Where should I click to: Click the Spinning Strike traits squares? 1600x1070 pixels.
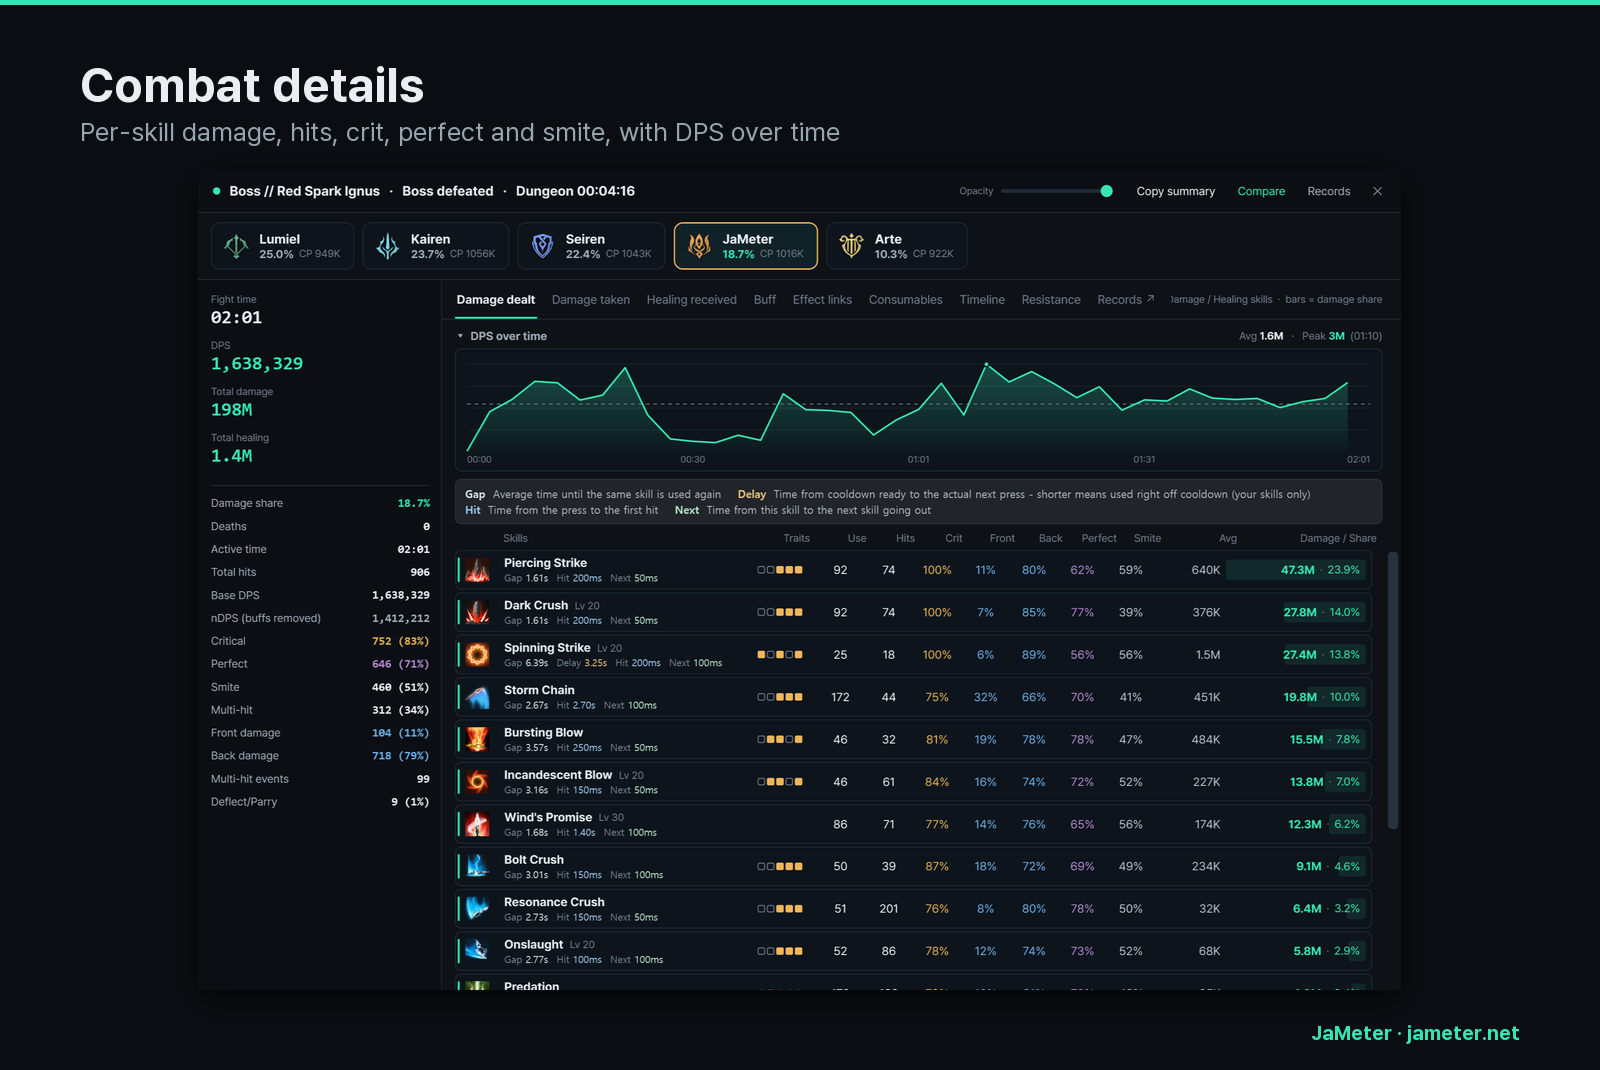pos(780,655)
